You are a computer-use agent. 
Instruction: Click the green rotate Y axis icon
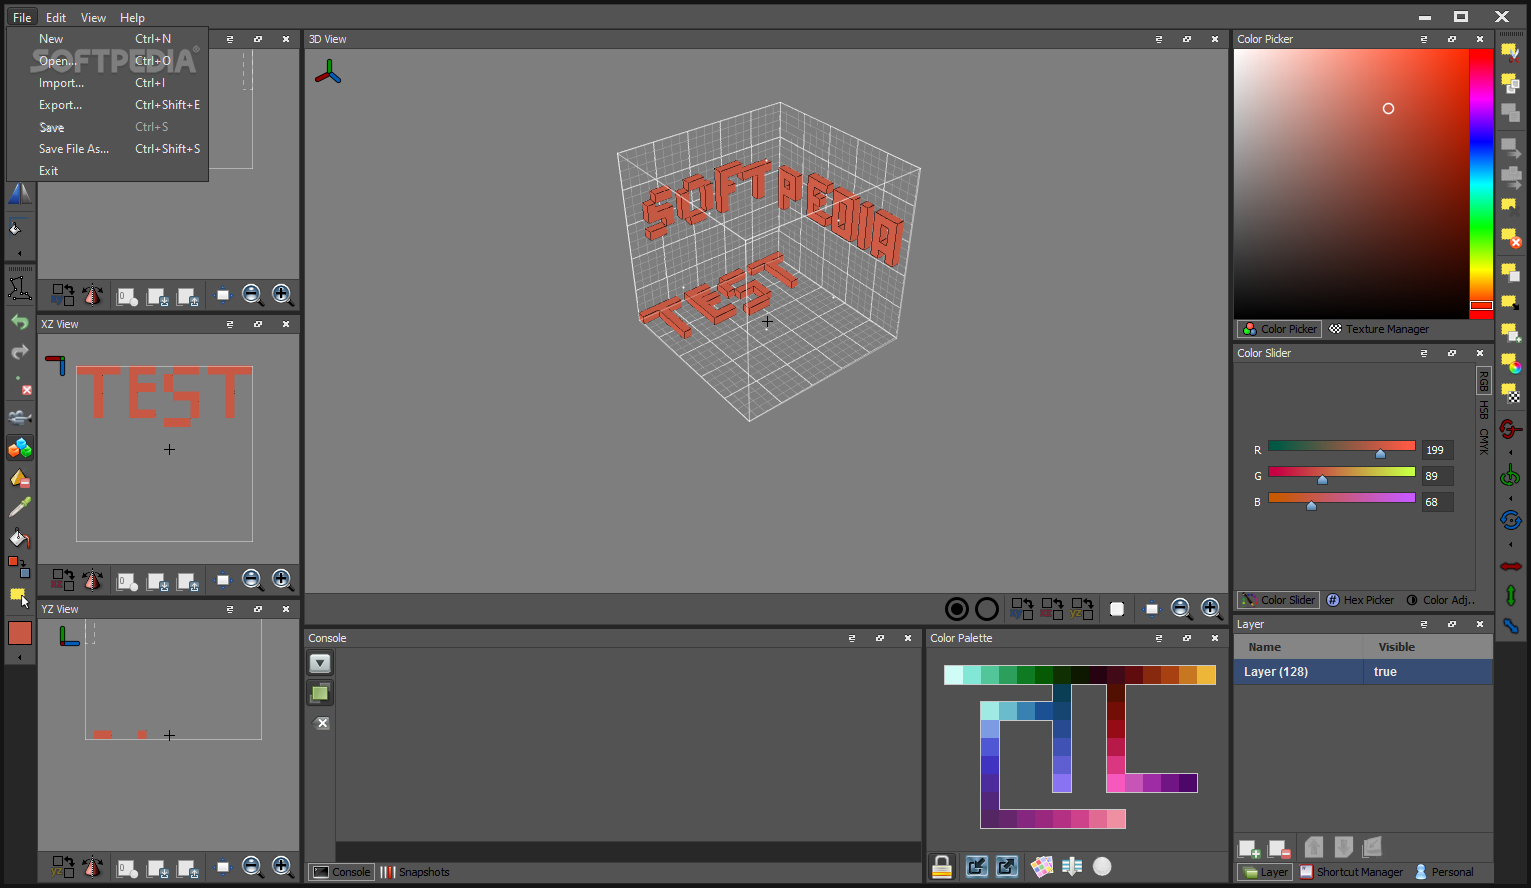1510,476
